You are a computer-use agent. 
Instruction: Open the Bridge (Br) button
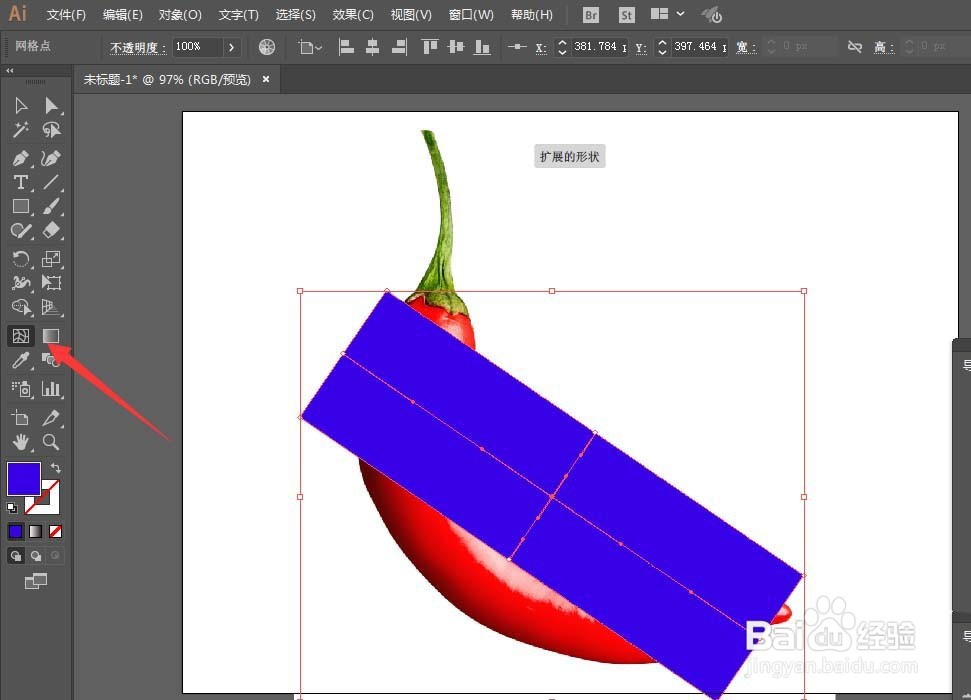(x=591, y=15)
